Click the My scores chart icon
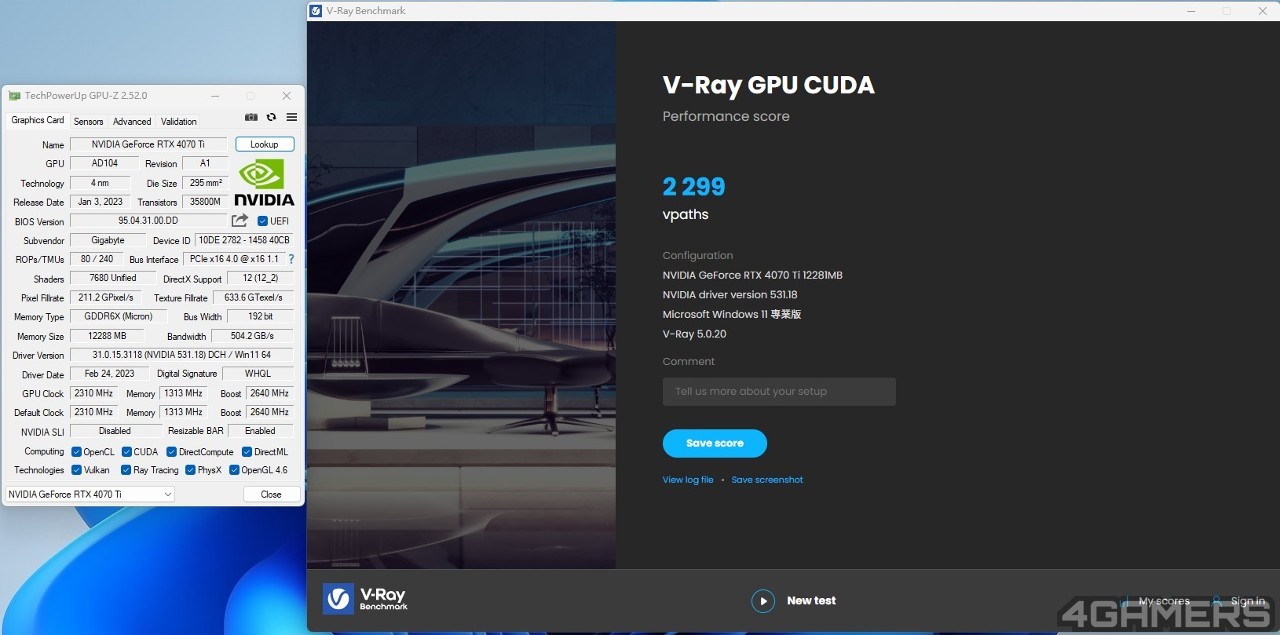Image resolution: width=1280 pixels, height=635 pixels. [x=1126, y=601]
